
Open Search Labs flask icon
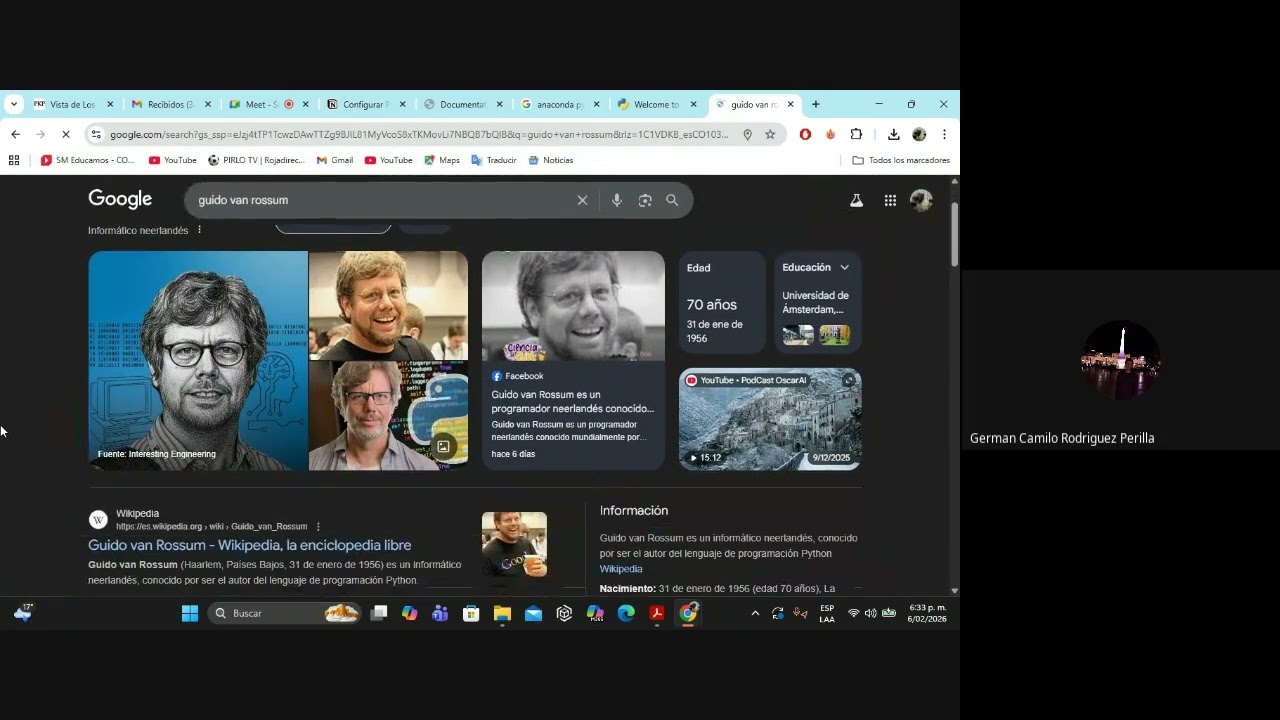856,200
